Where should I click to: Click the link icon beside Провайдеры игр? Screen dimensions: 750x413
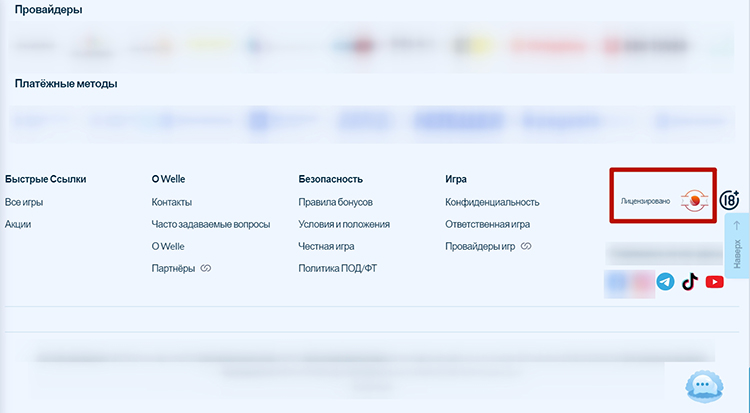click(526, 246)
